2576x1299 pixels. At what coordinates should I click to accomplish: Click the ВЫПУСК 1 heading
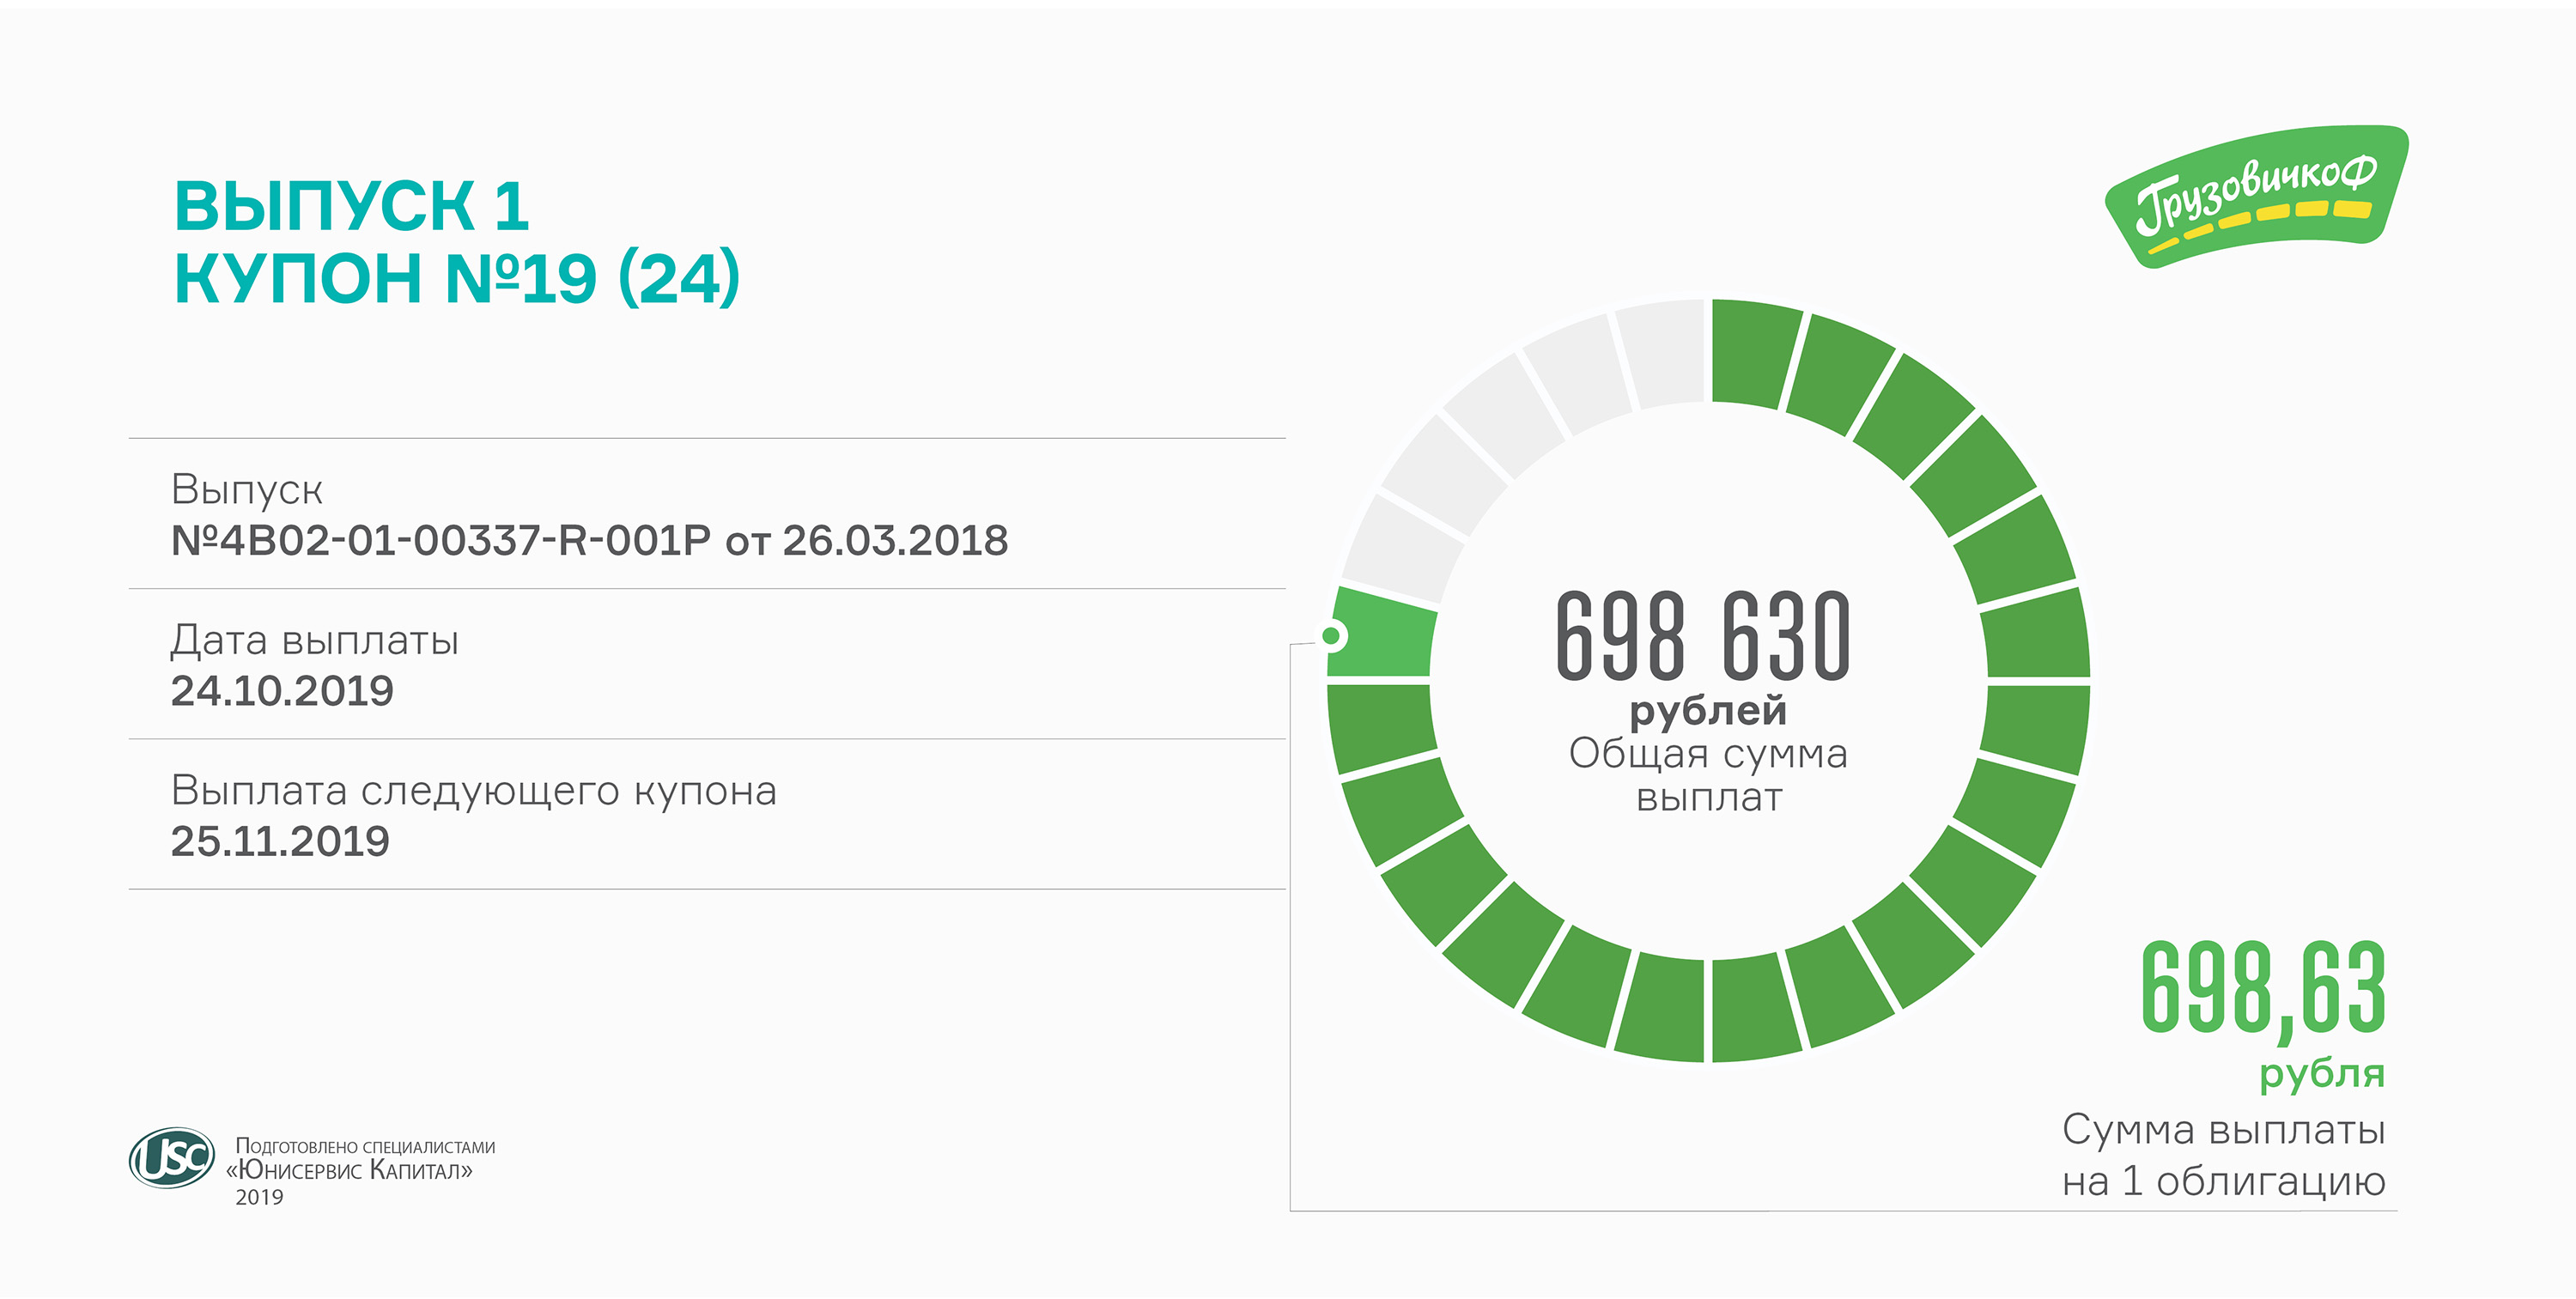pyautogui.click(x=351, y=206)
